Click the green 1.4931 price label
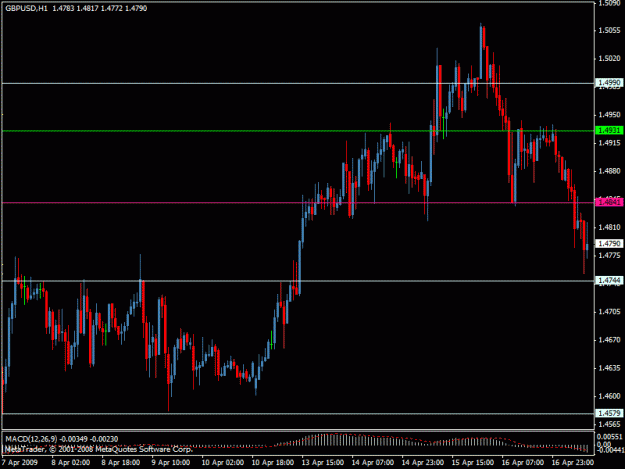Viewport: 625px width, 469px height. coord(609,130)
